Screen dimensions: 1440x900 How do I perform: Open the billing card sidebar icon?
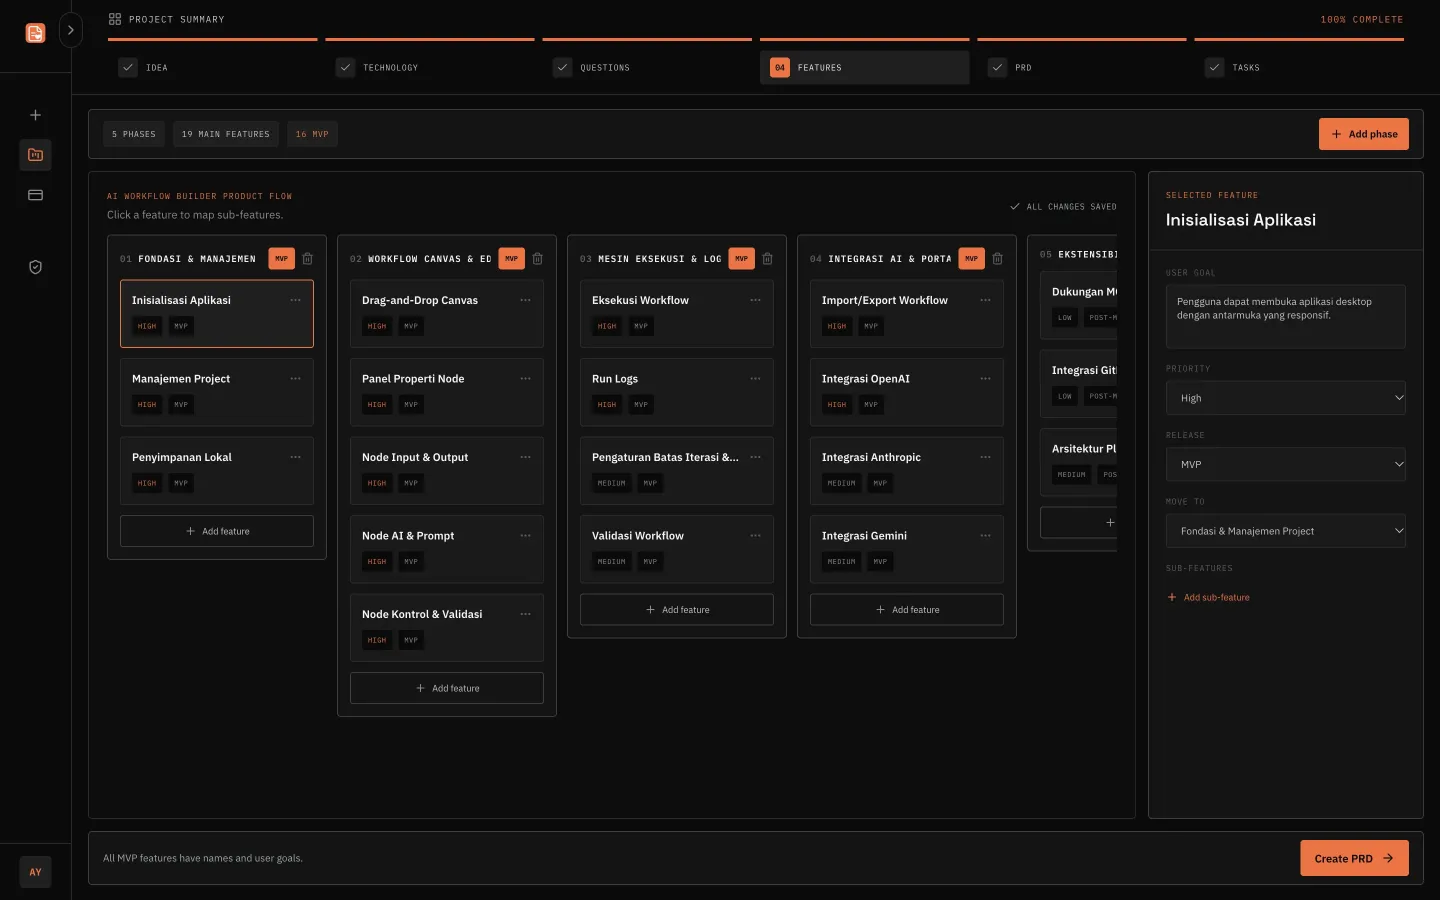click(35, 195)
